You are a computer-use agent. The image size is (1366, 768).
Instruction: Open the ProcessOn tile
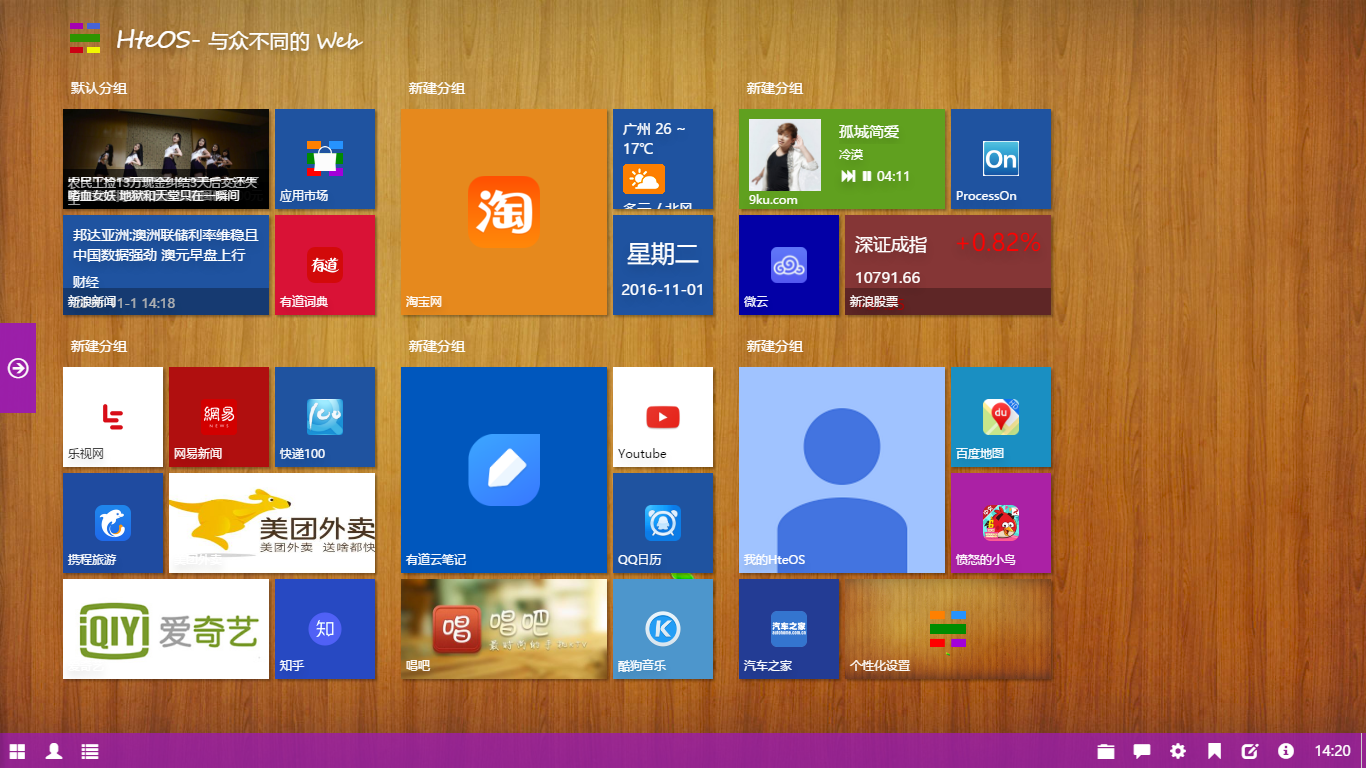click(1001, 159)
